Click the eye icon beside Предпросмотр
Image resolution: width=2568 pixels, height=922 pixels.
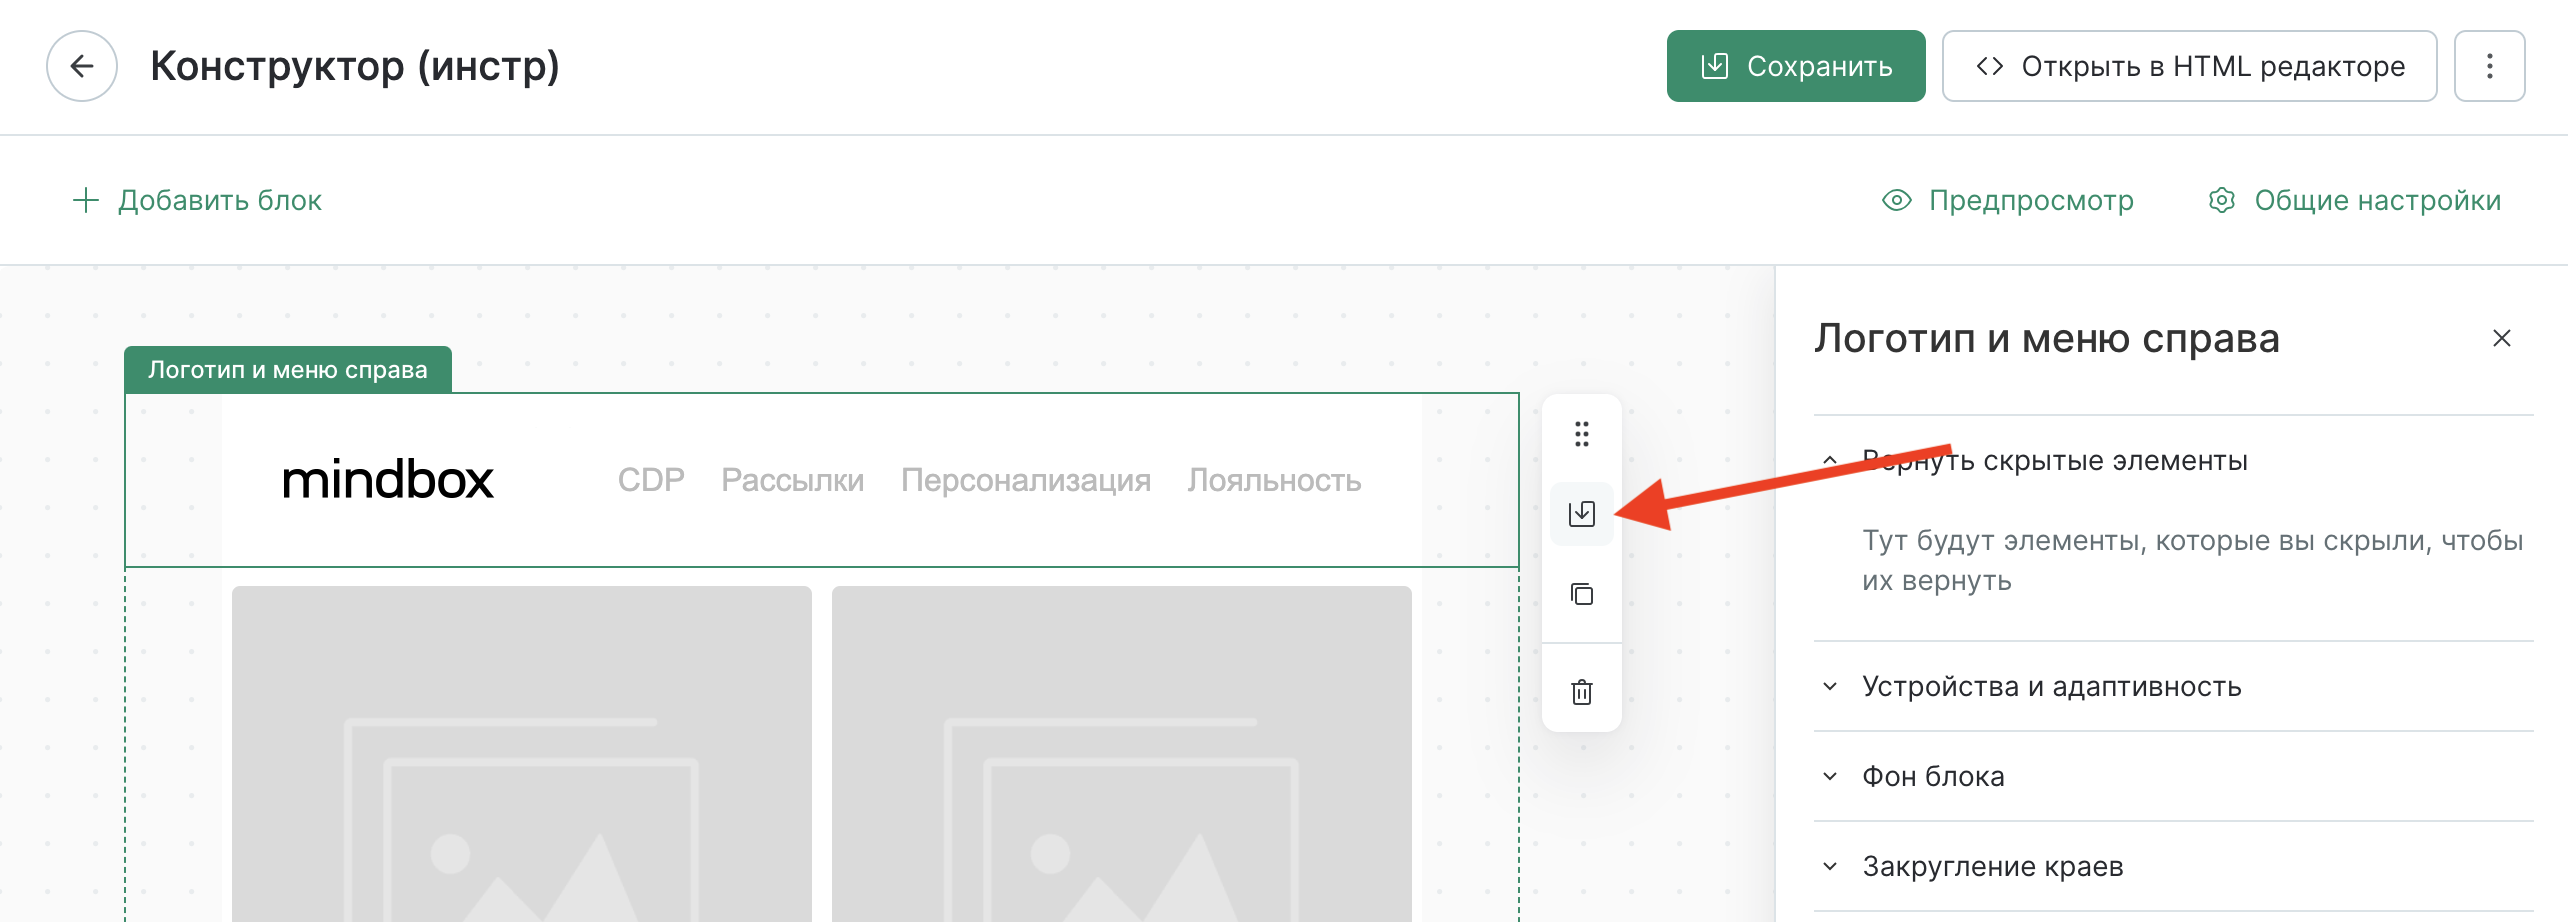(x=1897, y=200)
